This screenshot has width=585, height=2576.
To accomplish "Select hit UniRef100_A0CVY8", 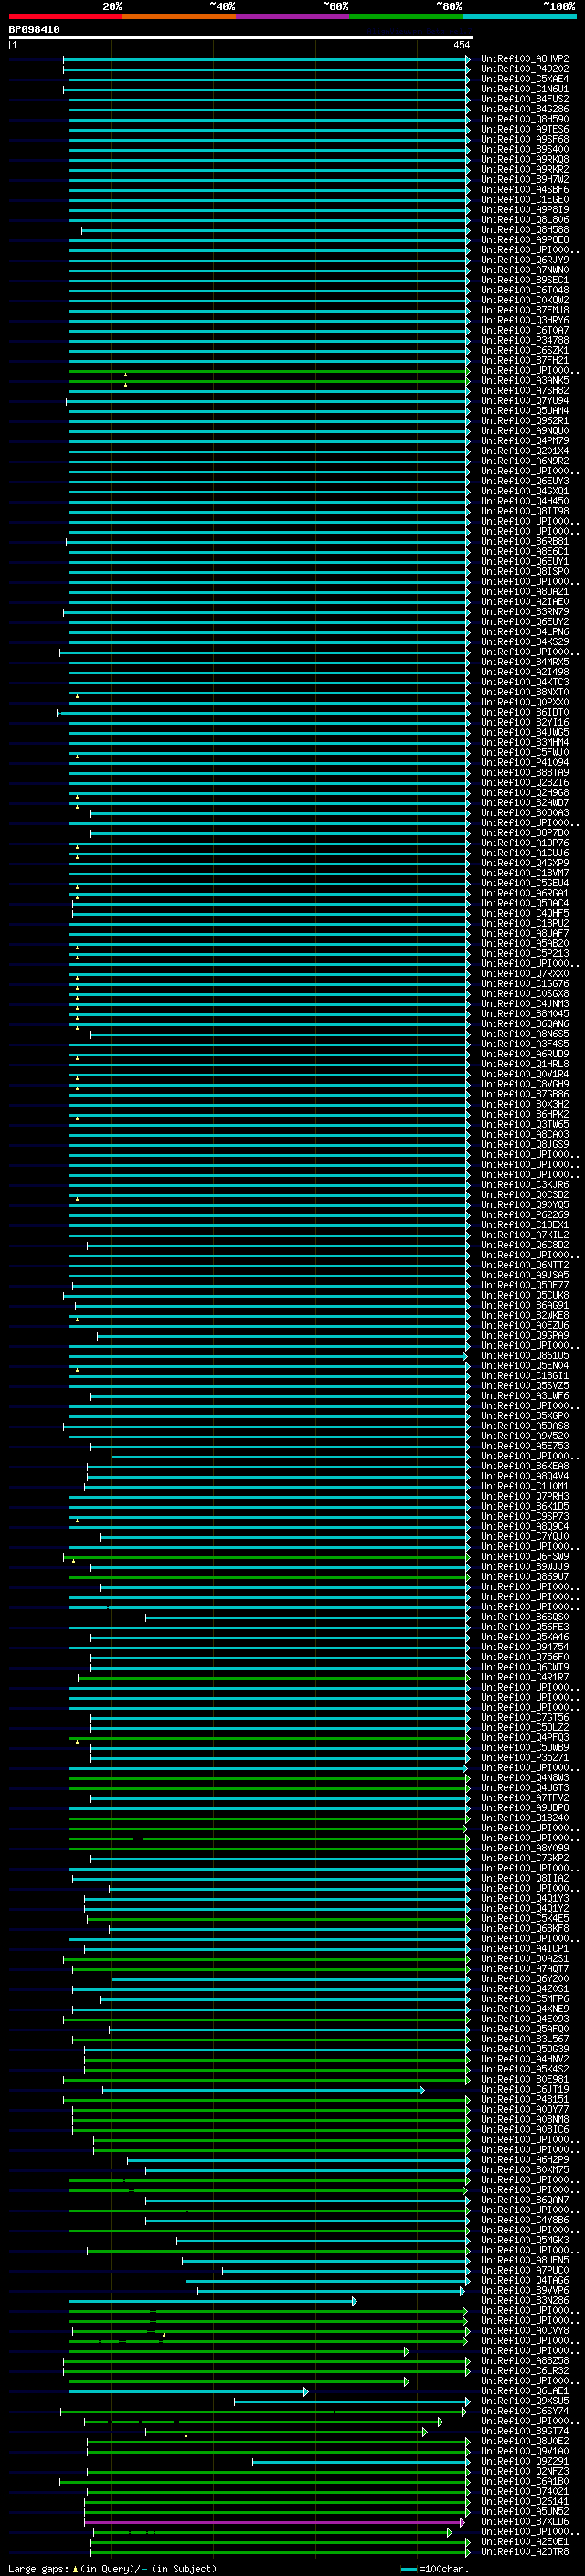I will 524,2330.
